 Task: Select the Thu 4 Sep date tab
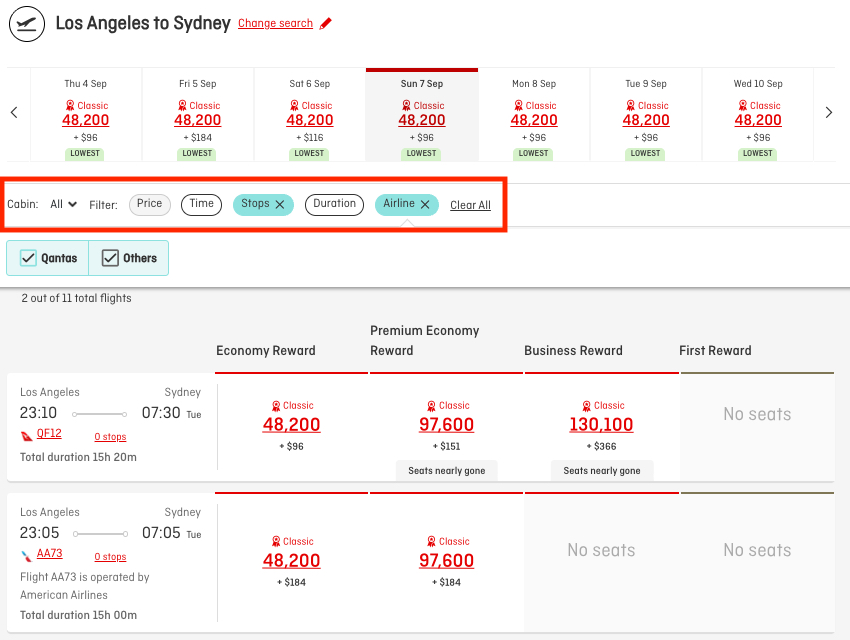86,115
